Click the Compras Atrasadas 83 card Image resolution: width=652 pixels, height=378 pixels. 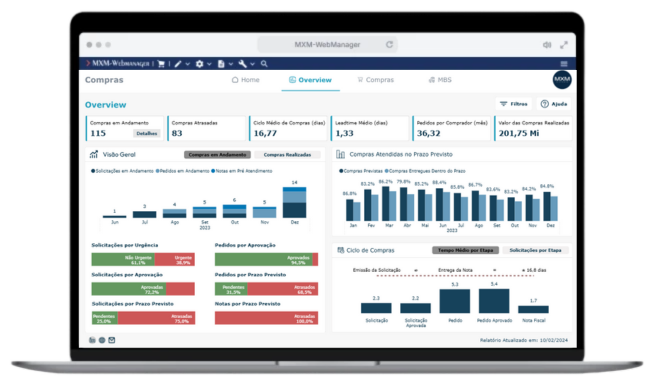(x=206, y=128)
